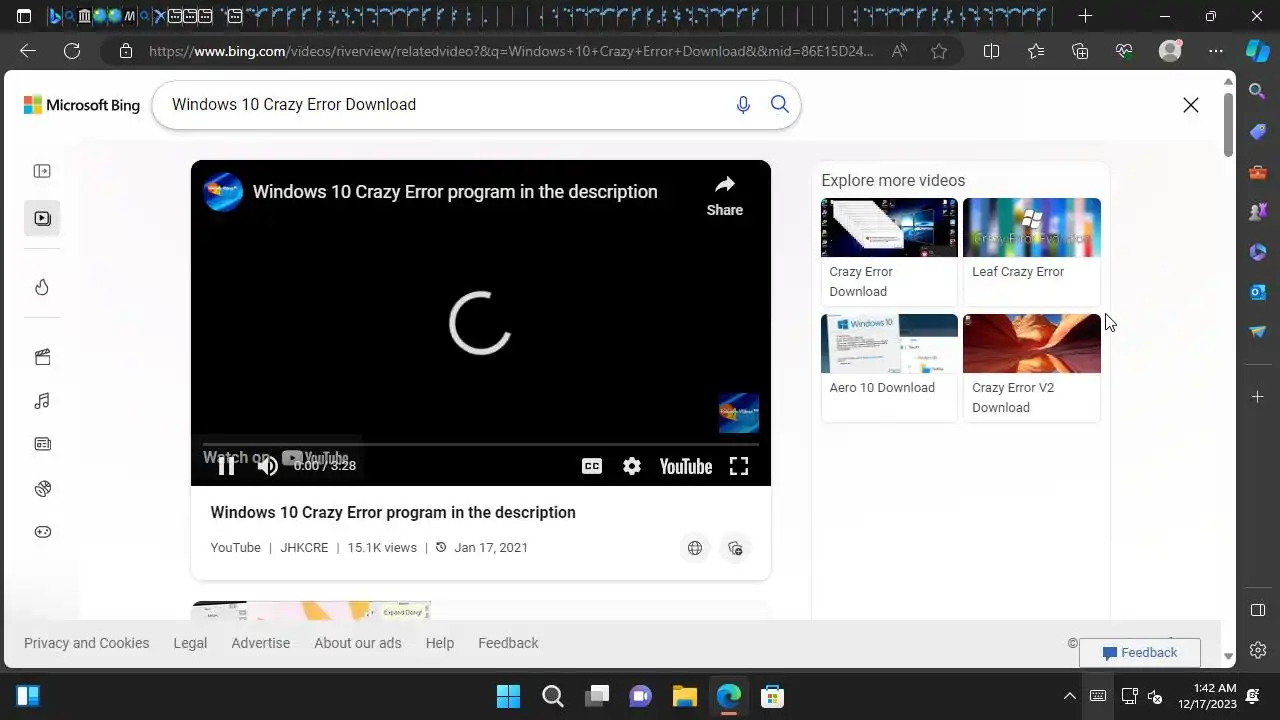The height and width of the screenshot is (720, 1280).
Task: Show hidden system tray icons
Action: (1070, 696)
